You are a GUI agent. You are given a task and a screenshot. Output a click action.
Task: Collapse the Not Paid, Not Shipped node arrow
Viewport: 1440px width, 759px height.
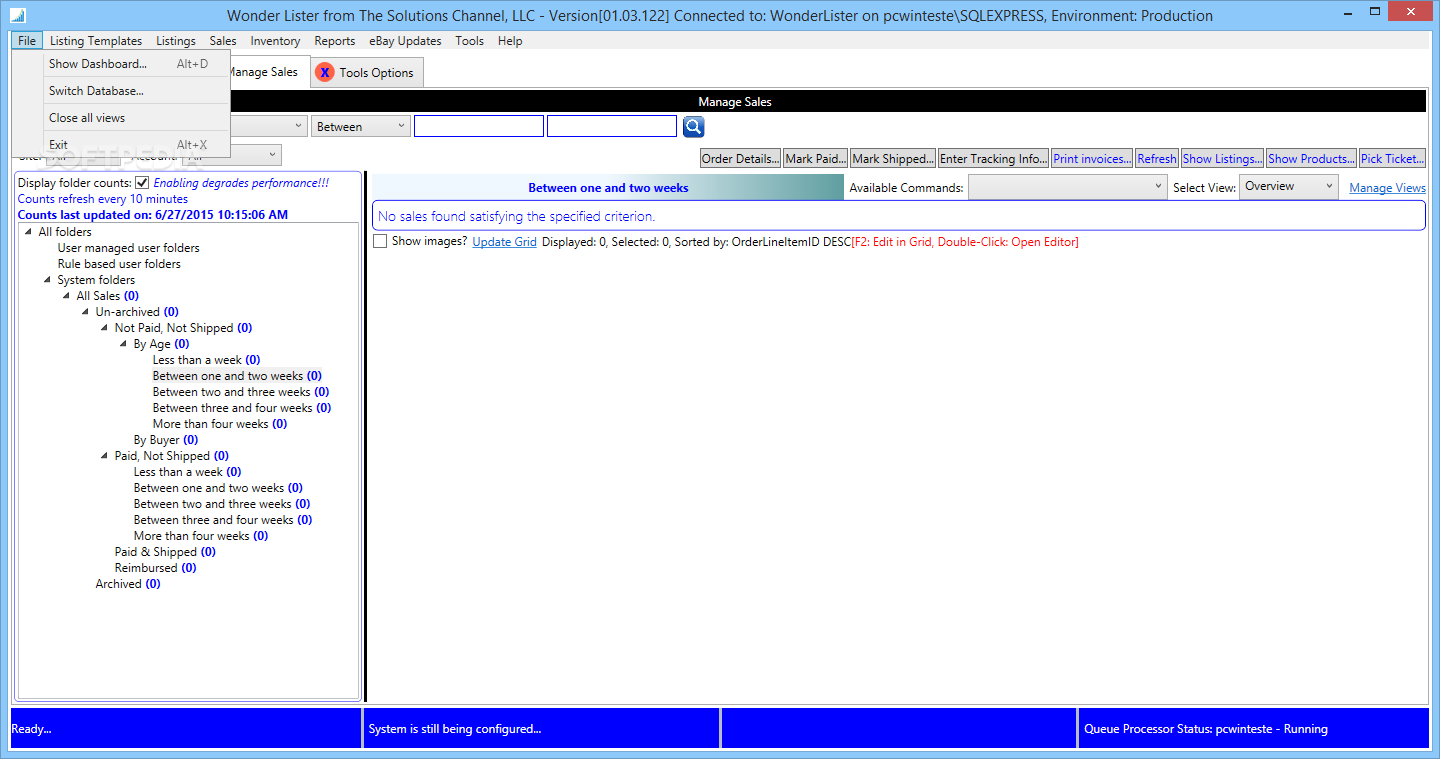pyautogui.click(x=104, y=328)
